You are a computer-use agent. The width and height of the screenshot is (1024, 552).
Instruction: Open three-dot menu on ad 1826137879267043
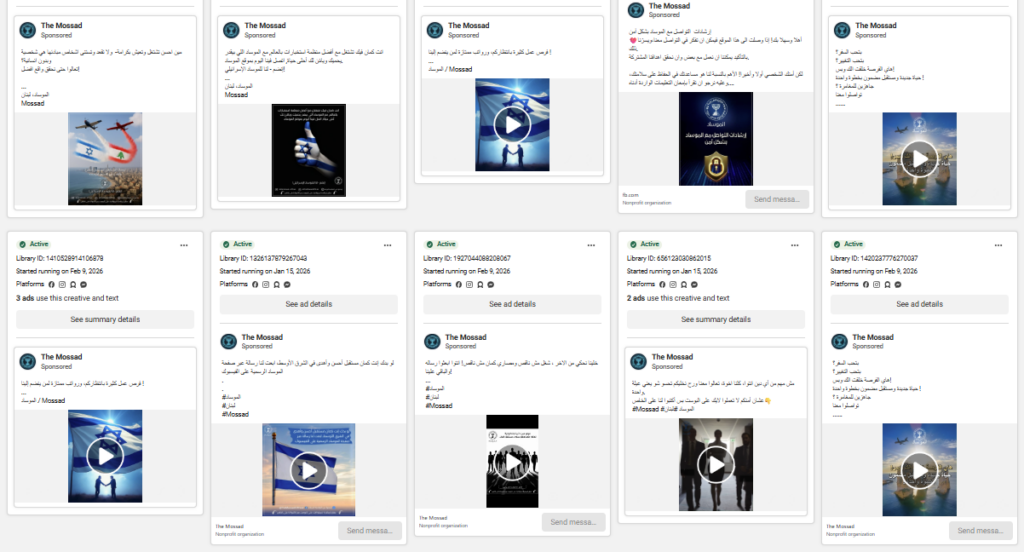pyautogui.click(x=388, y=244)
